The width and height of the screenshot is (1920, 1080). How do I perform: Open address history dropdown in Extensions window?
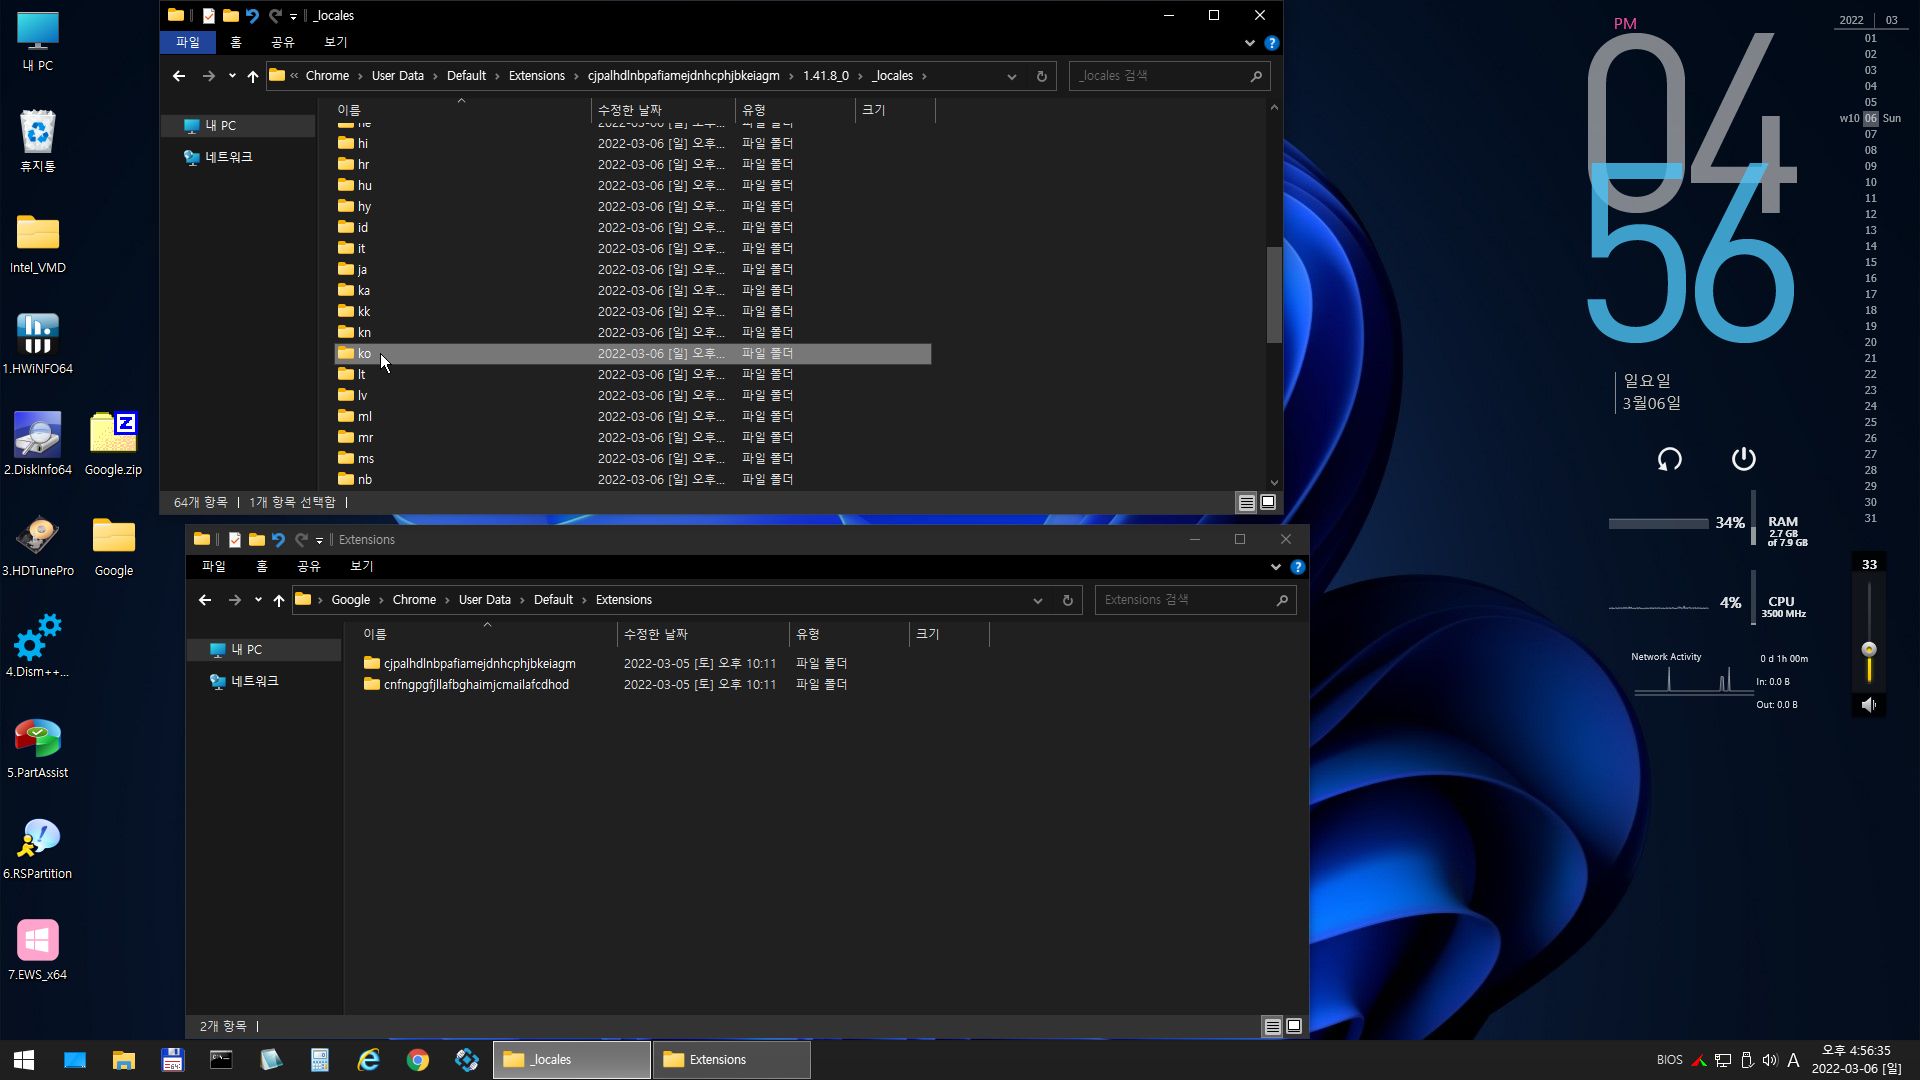1037,600
